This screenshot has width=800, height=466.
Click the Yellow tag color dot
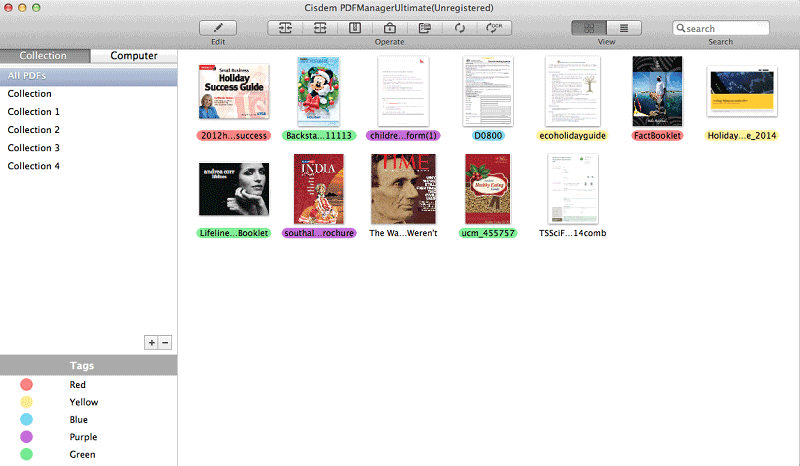coord(27,402)
